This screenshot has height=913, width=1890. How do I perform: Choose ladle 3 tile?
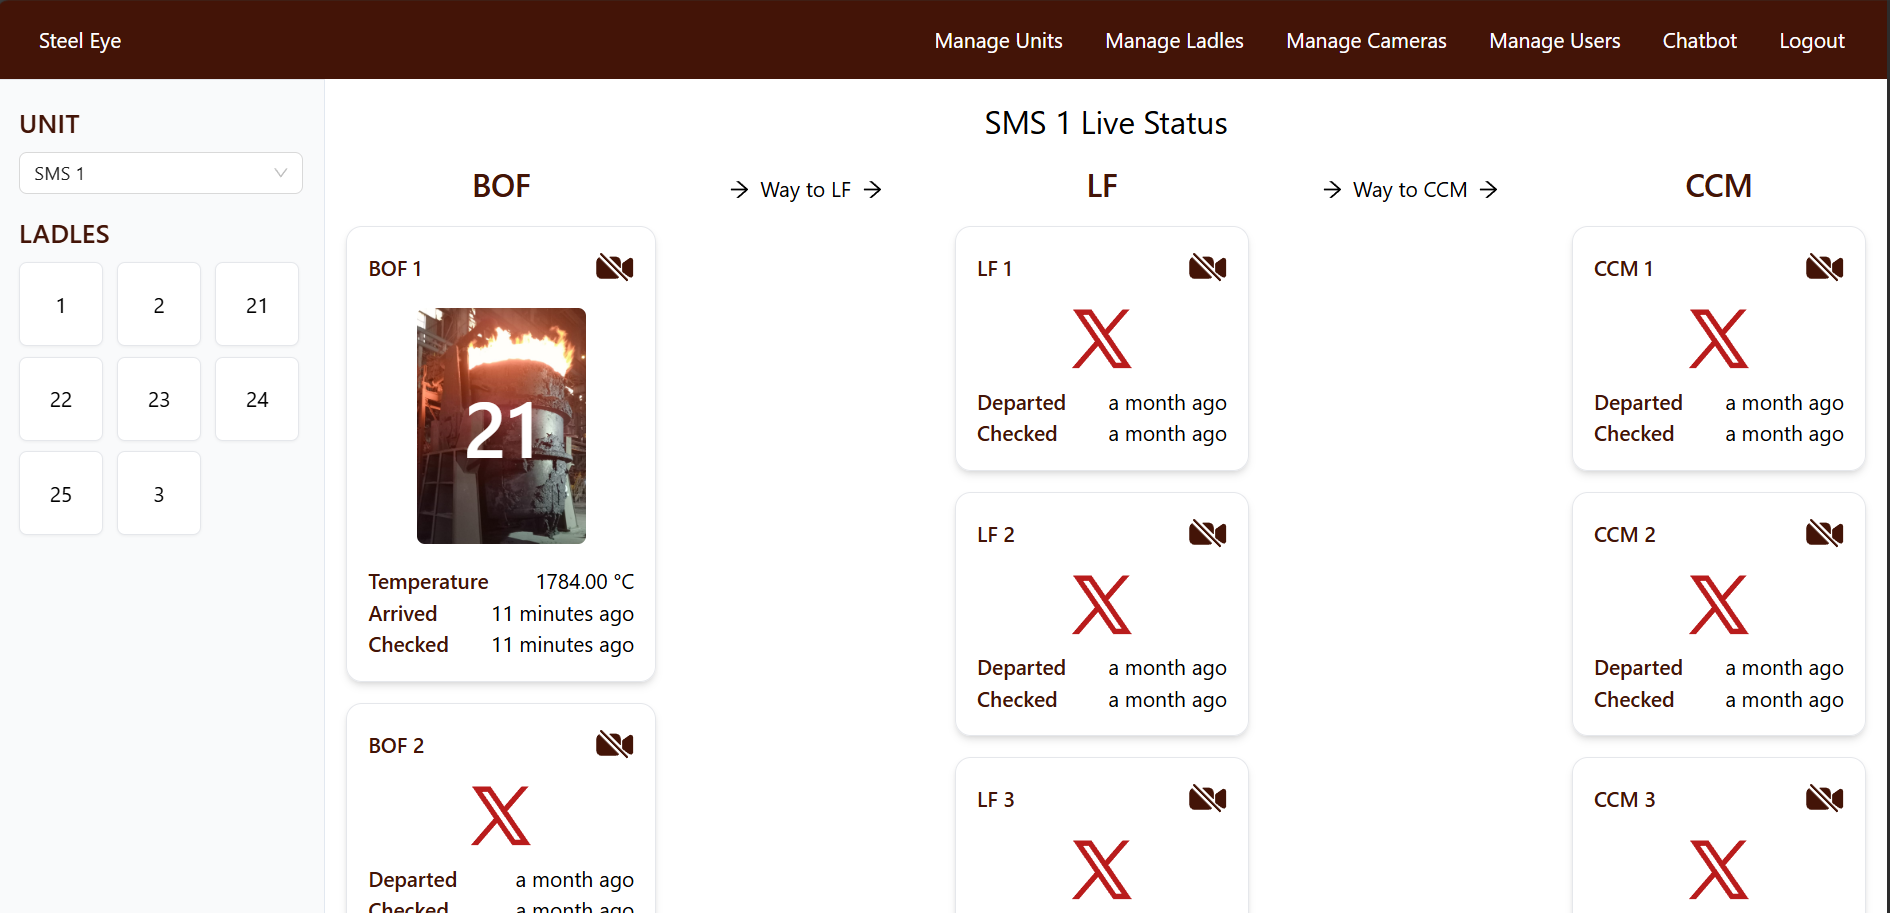point(159,494)
